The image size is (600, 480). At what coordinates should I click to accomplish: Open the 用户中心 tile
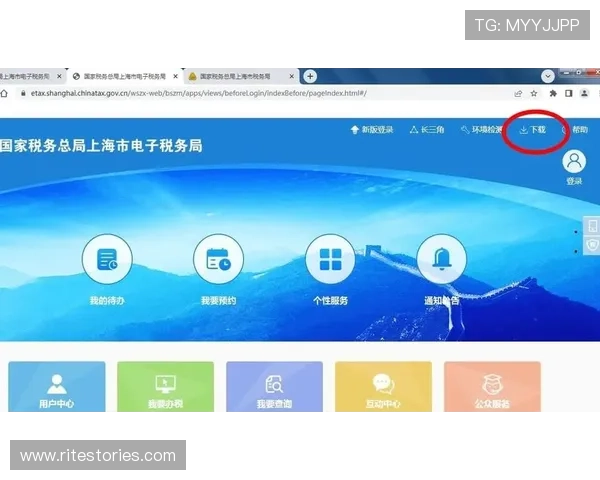click(x=57, y=387)
